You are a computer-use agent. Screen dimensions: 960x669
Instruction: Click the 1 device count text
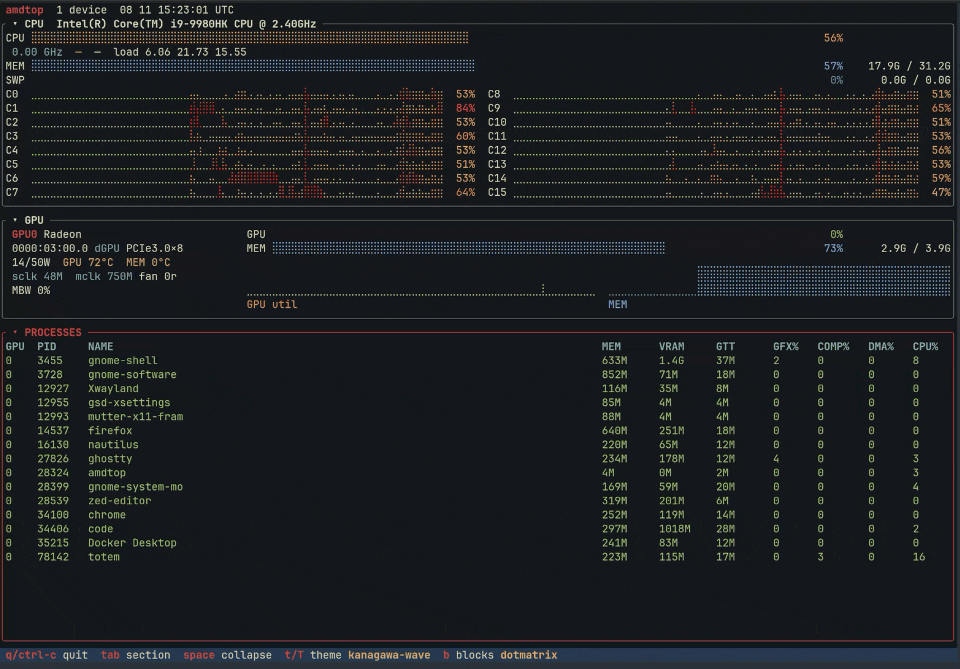(x=81, y=10)
